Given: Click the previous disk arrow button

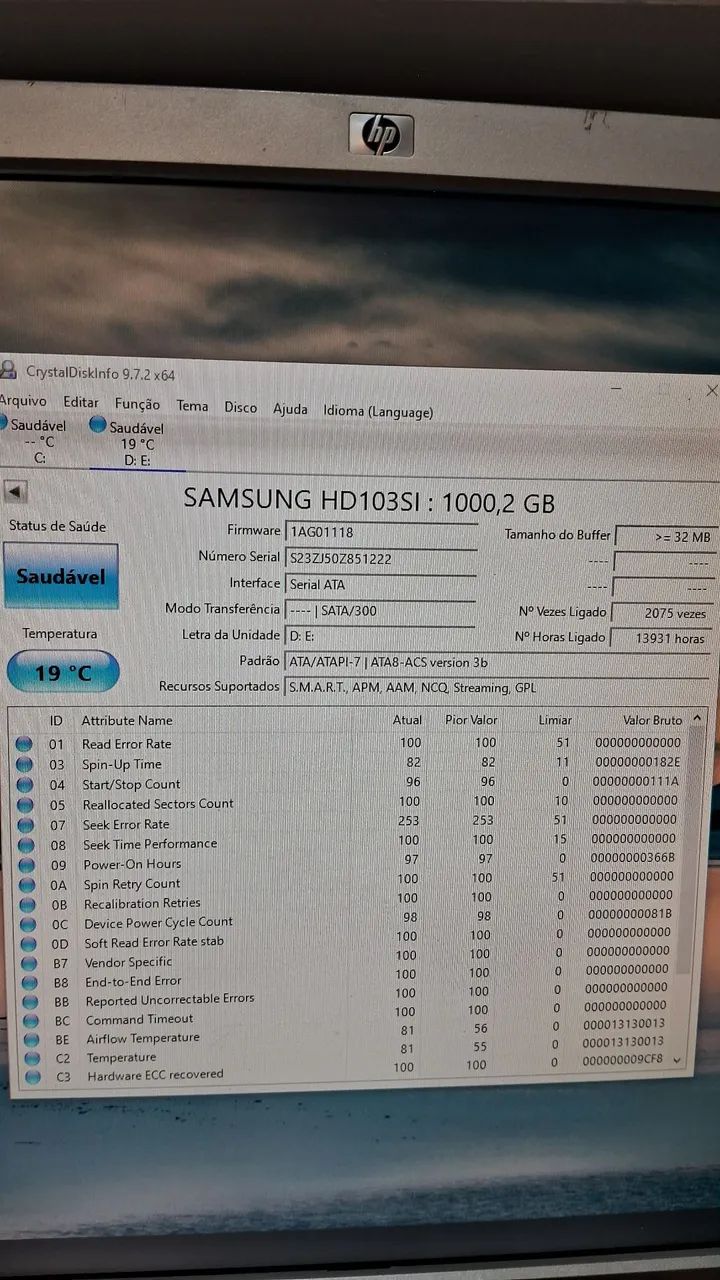Looking at the screenshot, I should point(16,492).
